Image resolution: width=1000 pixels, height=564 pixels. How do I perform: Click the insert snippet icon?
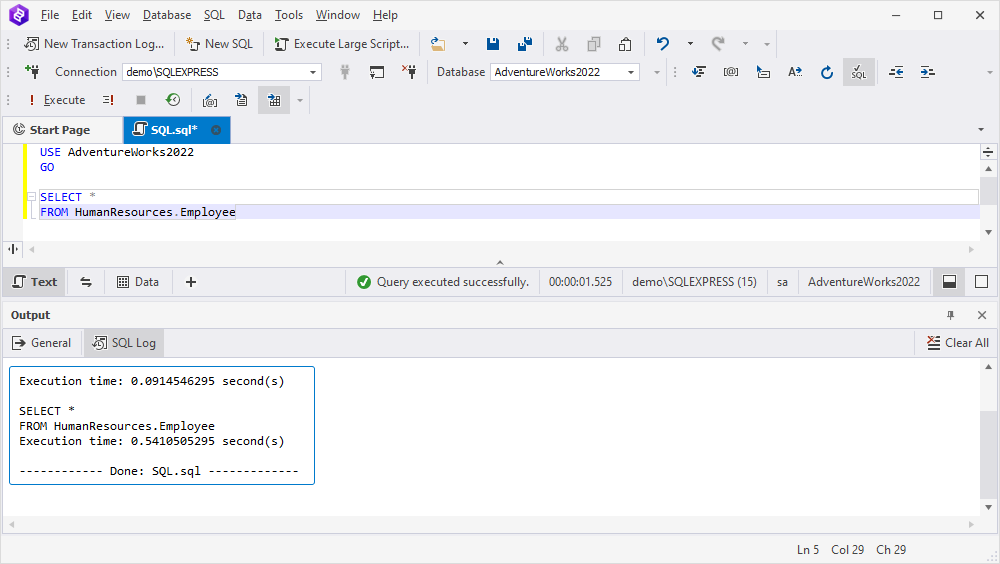pos(763,72)
